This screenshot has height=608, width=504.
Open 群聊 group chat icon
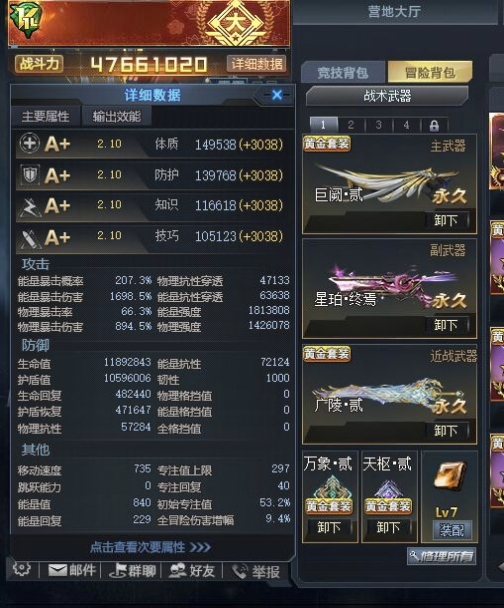118,571
